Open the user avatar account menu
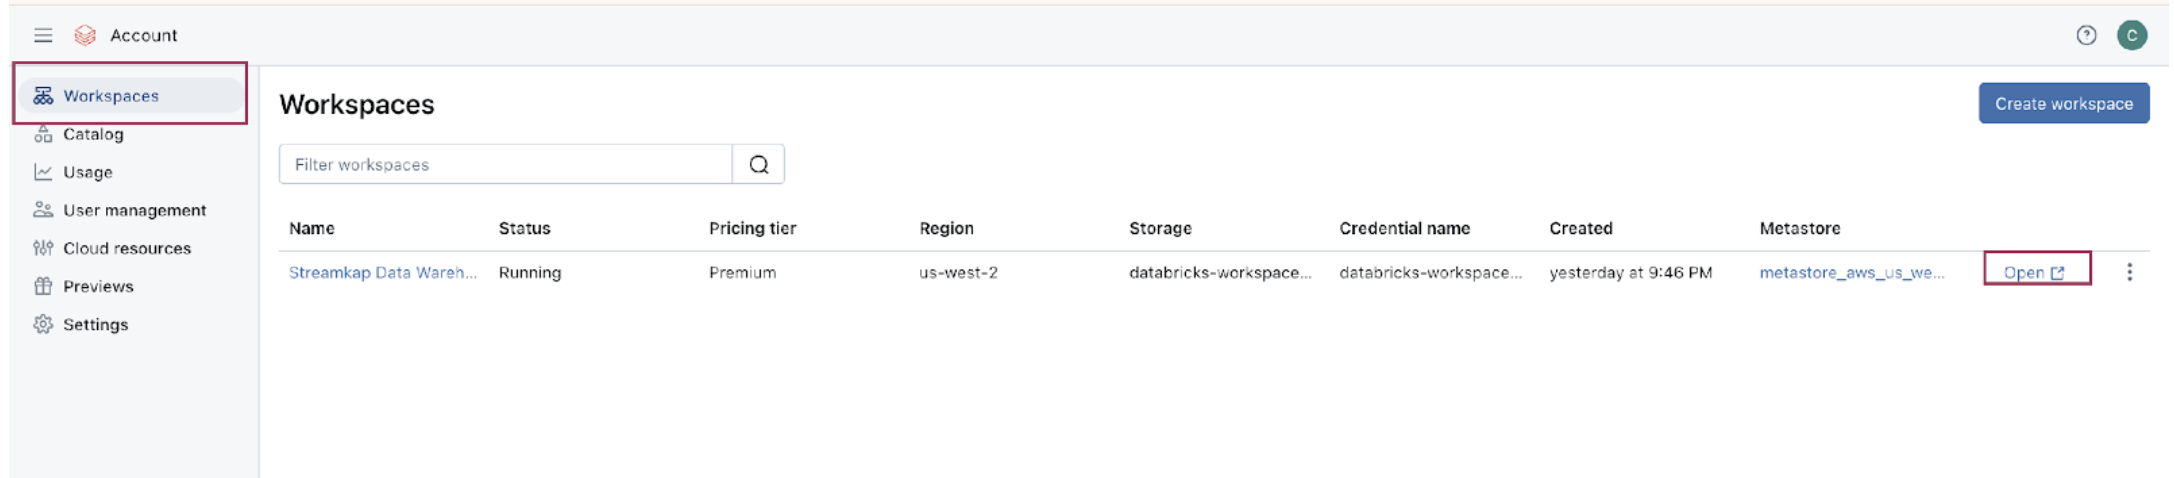 (x=2132, y=35)
